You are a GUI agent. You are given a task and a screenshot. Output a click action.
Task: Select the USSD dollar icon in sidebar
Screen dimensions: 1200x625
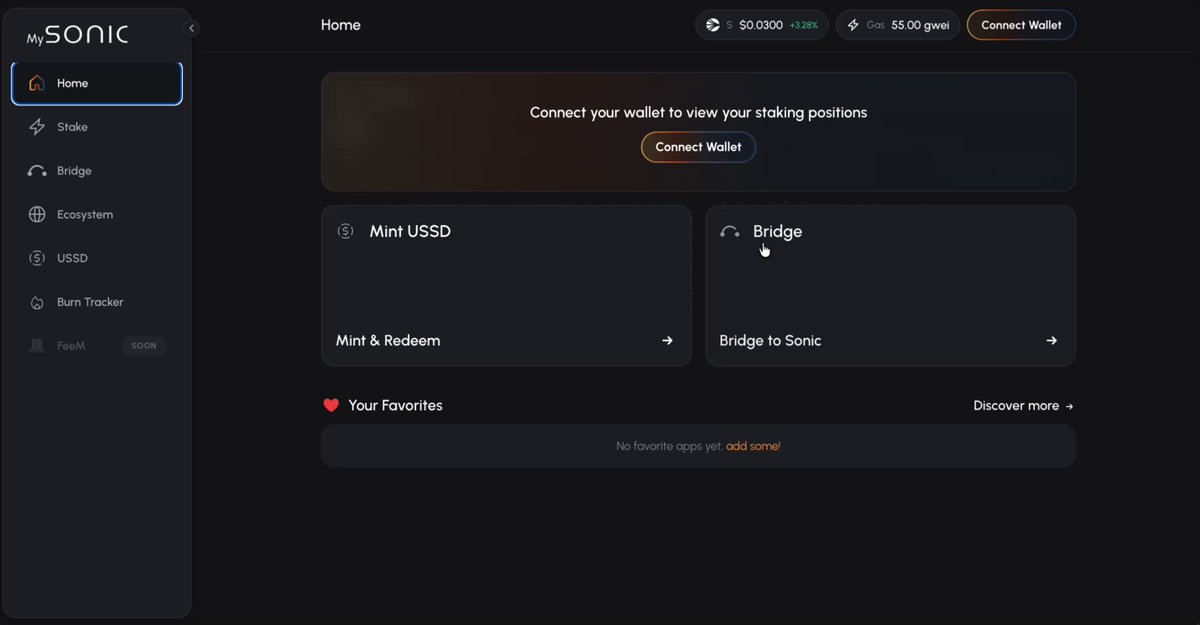(37, 258)
